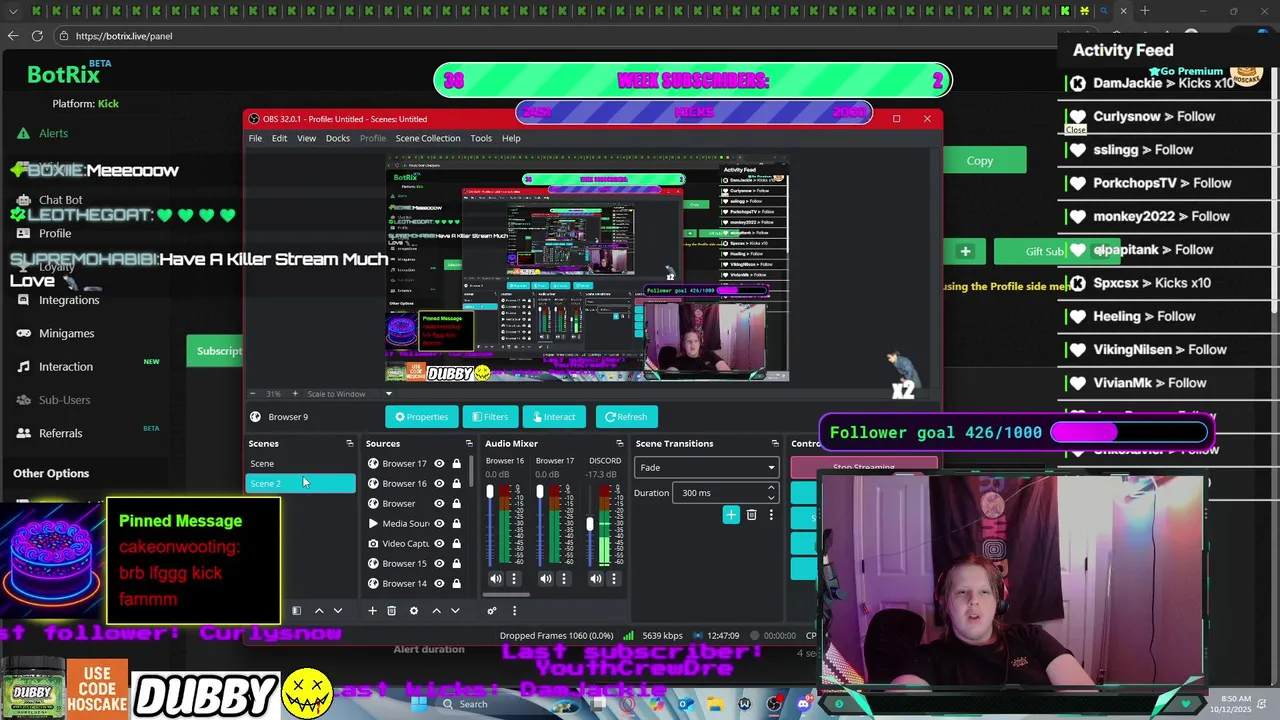Open Alerts in BotRix sidebar
Screen dimensions: 1280x720
click(53, 133)
